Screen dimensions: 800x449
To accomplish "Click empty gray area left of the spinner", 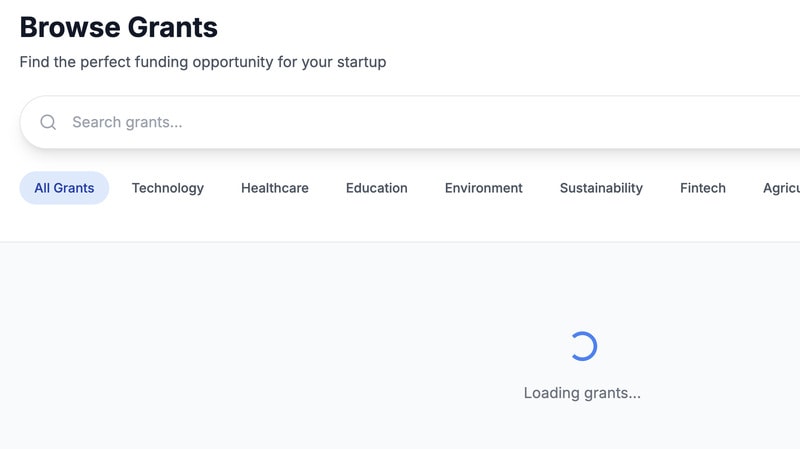I will [250, 350].
